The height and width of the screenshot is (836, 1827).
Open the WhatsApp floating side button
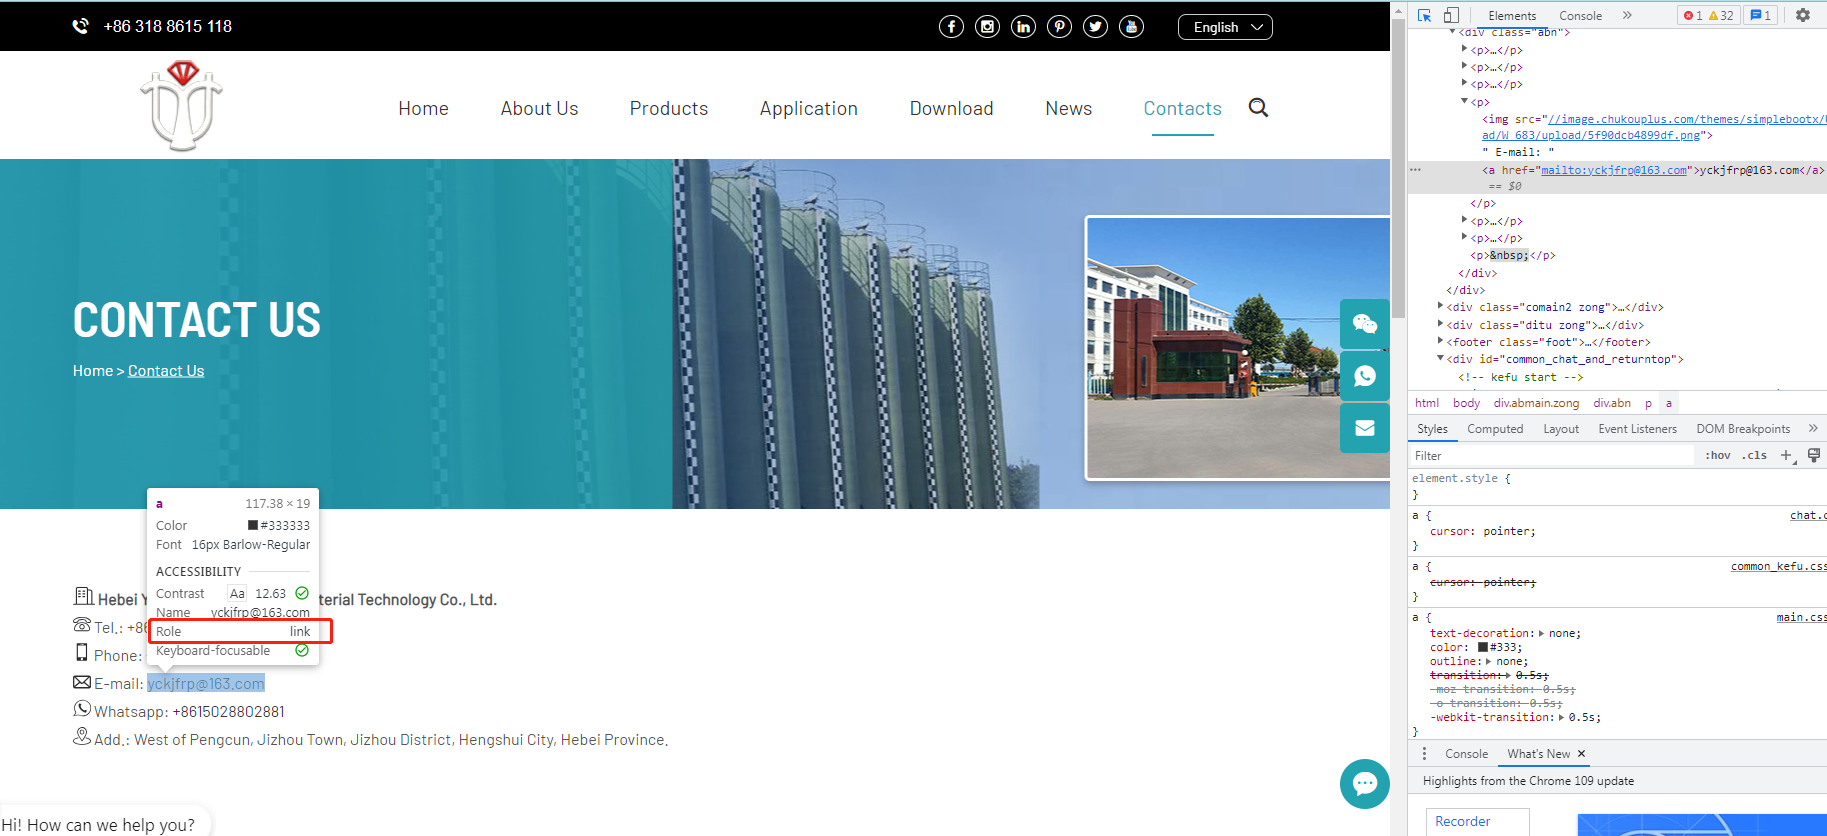(1364, 376)
